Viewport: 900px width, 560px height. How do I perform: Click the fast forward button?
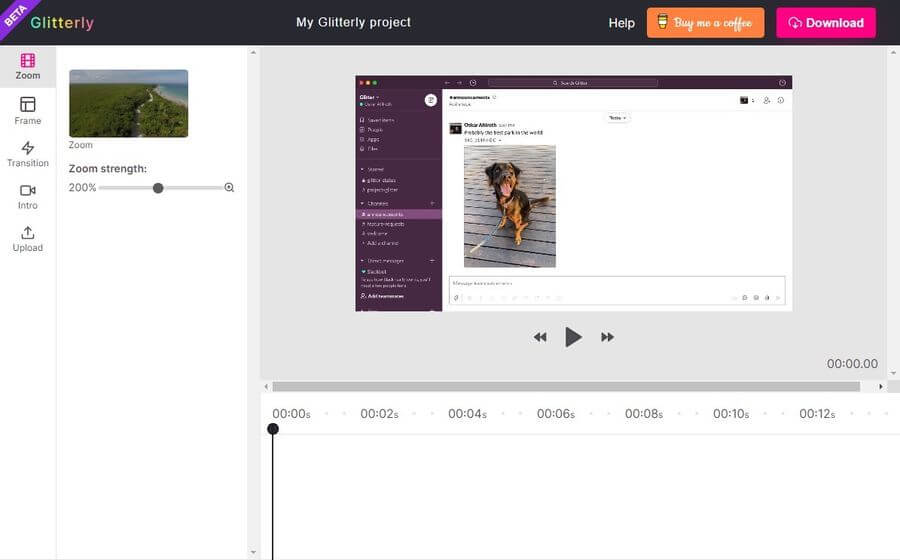click(x=607, y=337)
